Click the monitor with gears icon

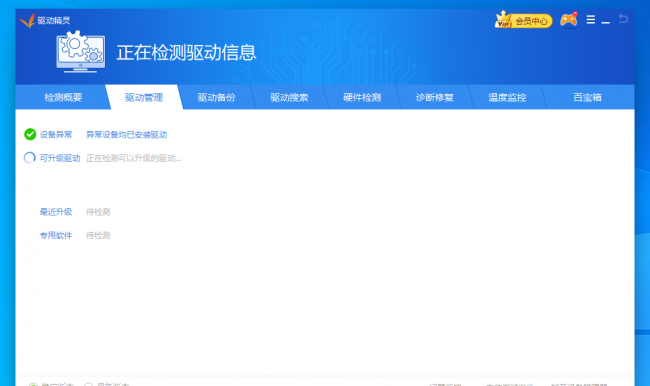80,52
